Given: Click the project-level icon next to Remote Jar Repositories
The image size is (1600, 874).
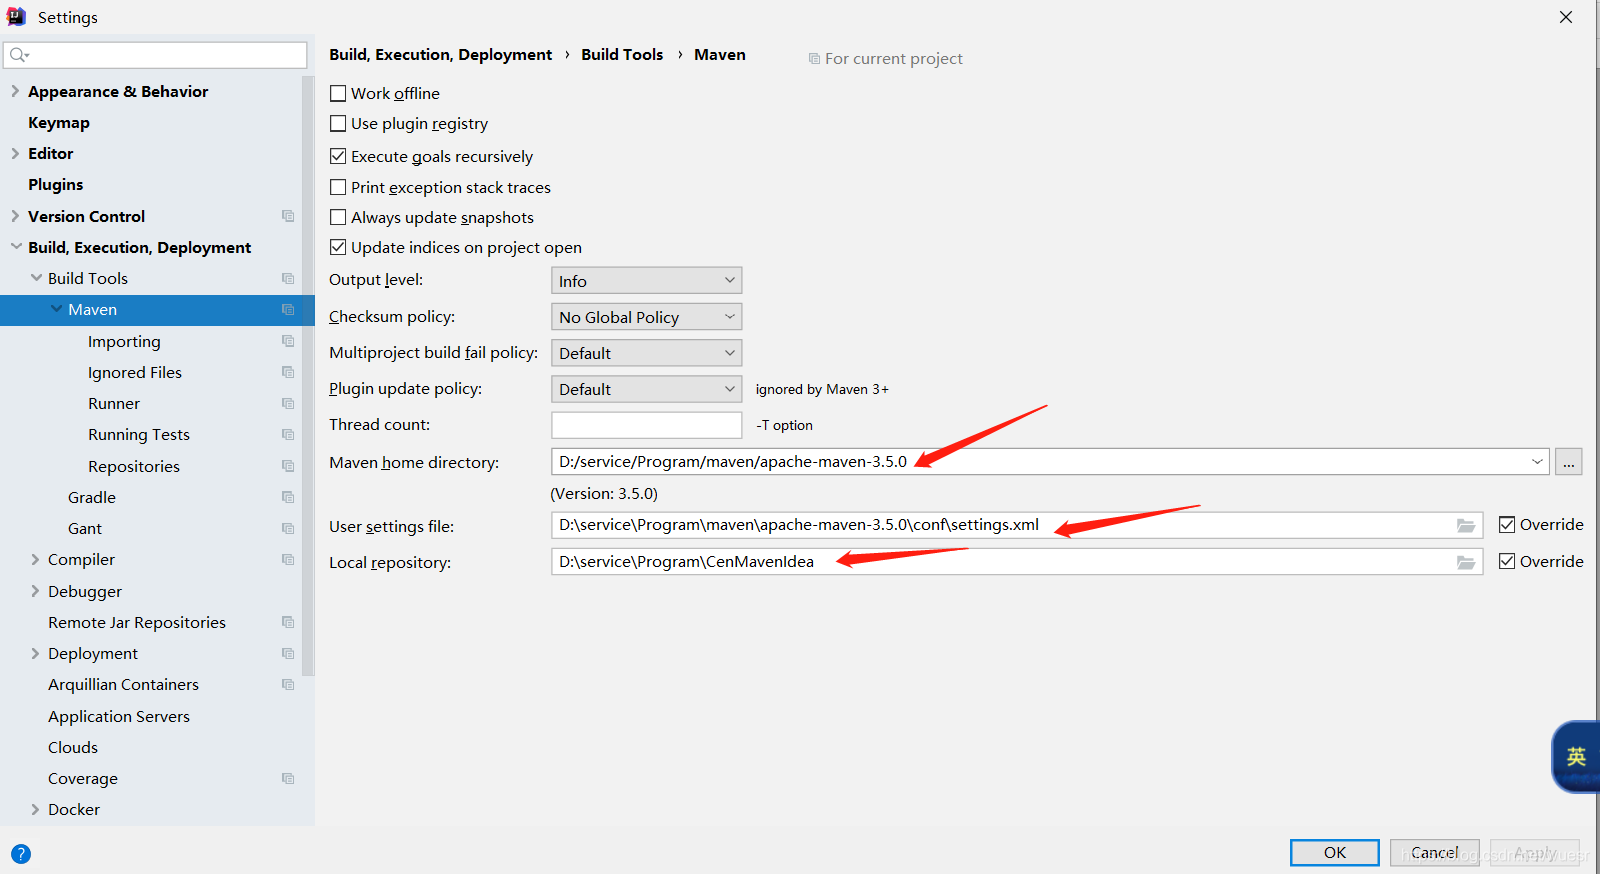Looking at the screenshot, I should click(x=288, y=622).
